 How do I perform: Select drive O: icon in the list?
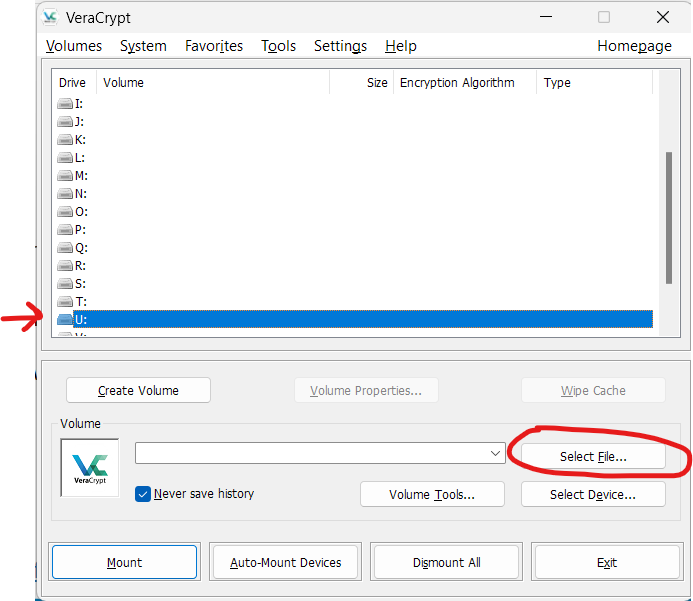click(65, 212)
